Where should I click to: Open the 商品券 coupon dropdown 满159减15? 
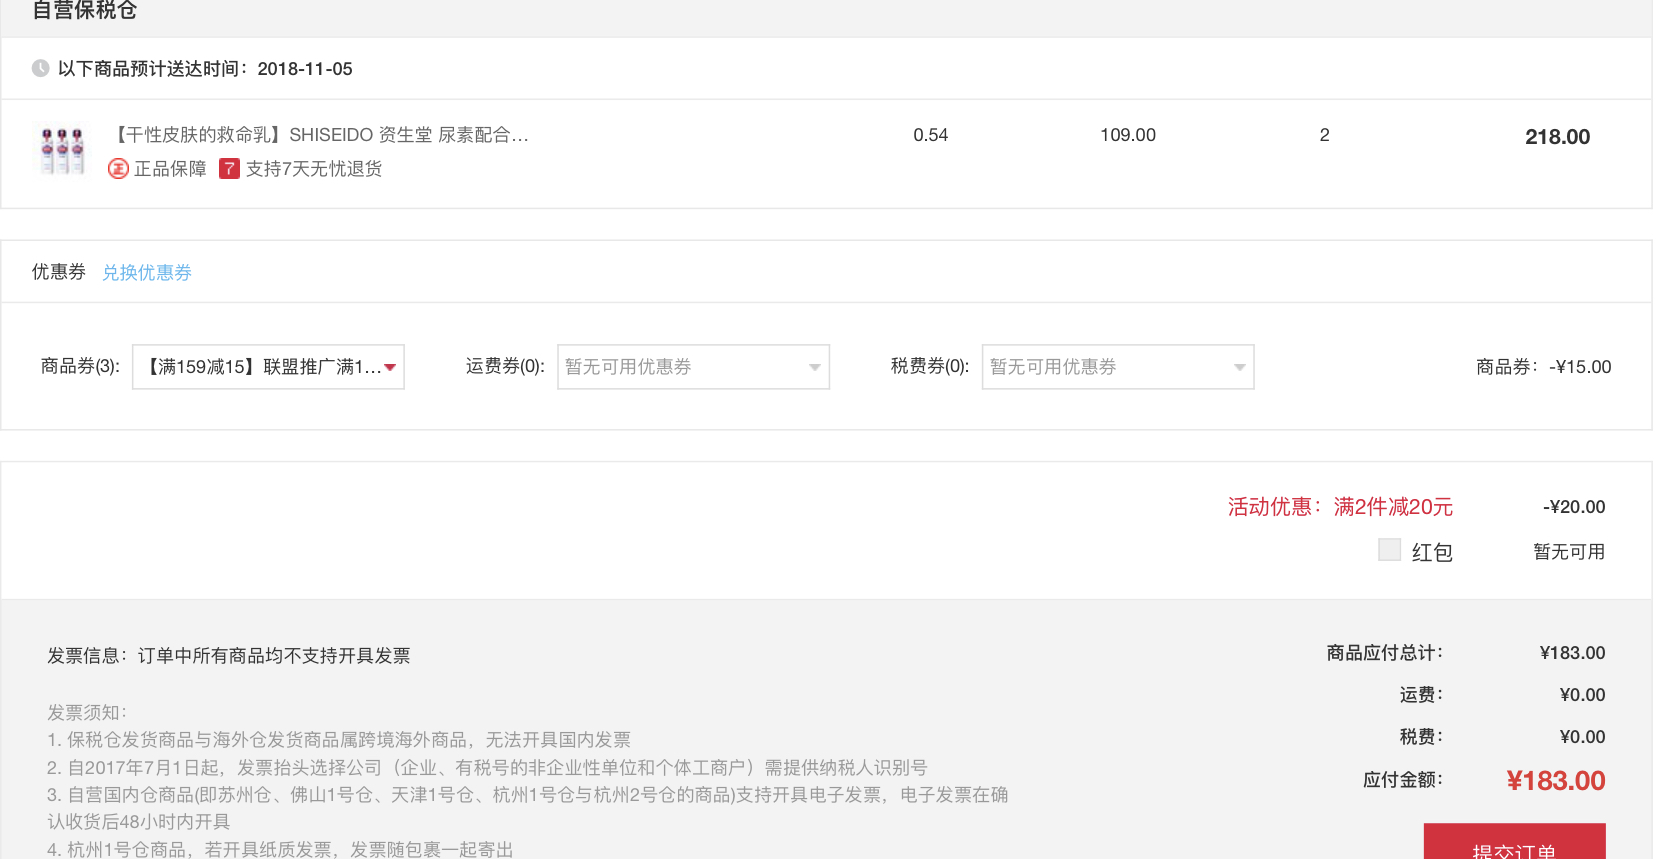pyautogui.click(x=268, y=367)
